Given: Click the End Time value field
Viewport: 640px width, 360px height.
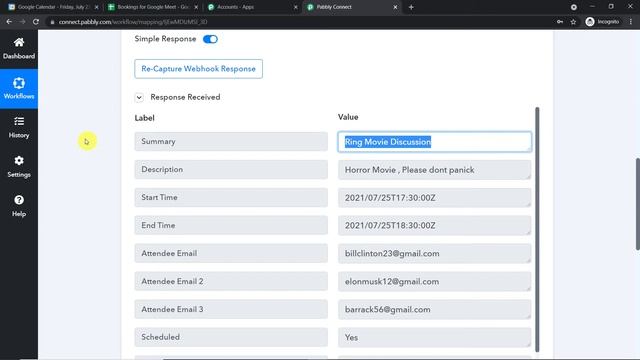Looking at the screenshot, I should click(x=435, y=225).
